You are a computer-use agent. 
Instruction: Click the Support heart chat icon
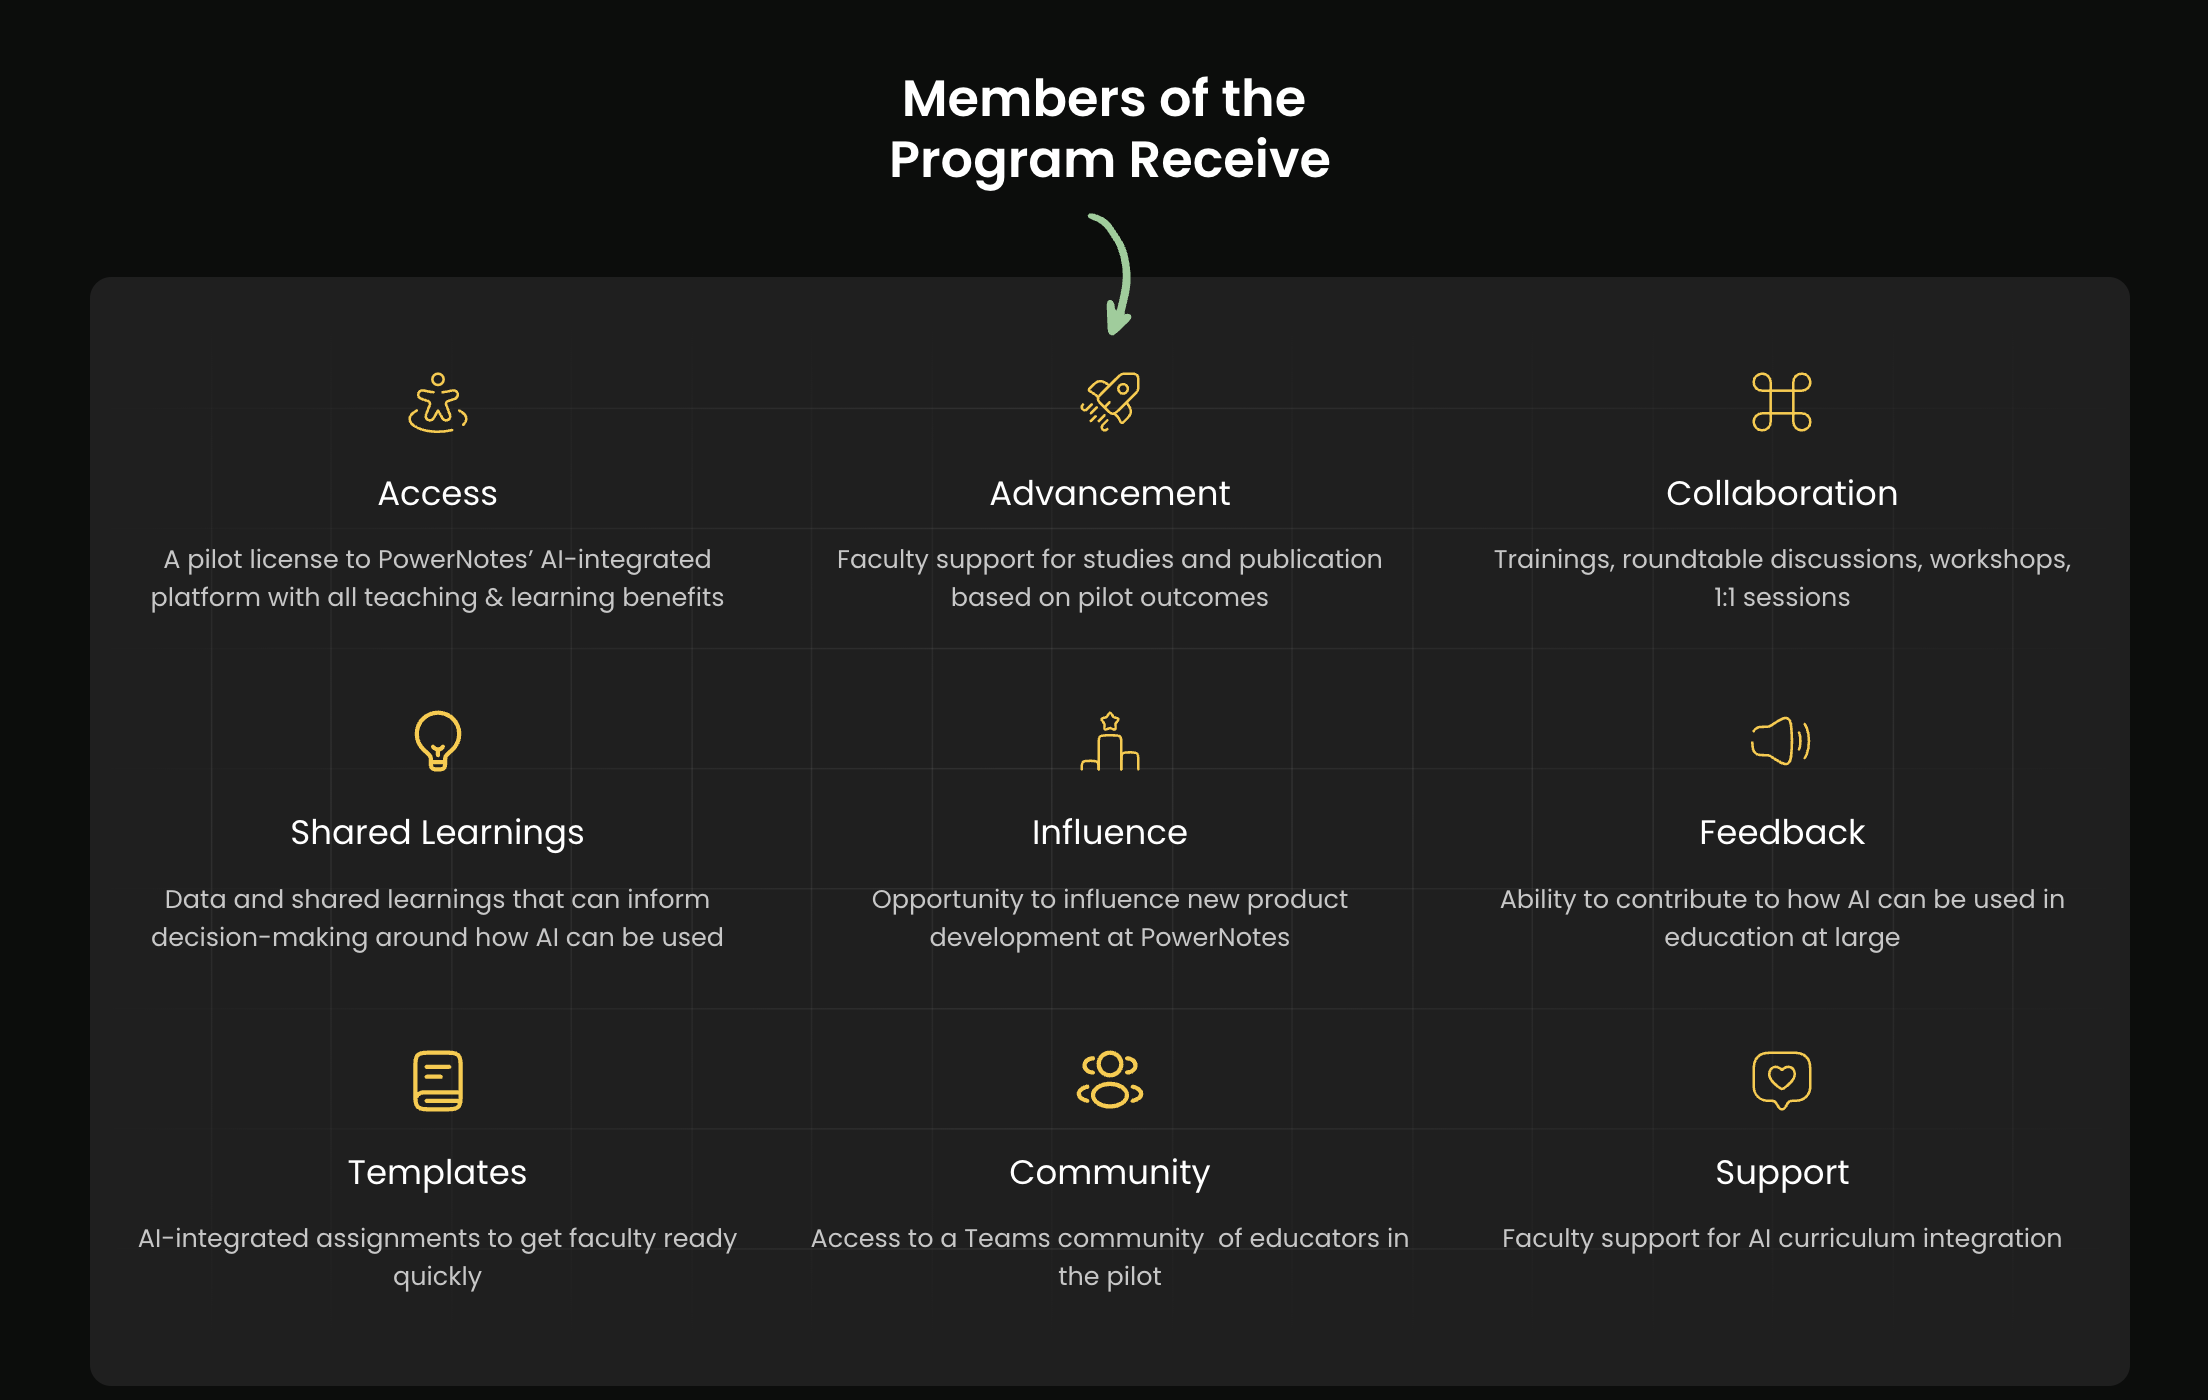click(1781, 1081)
